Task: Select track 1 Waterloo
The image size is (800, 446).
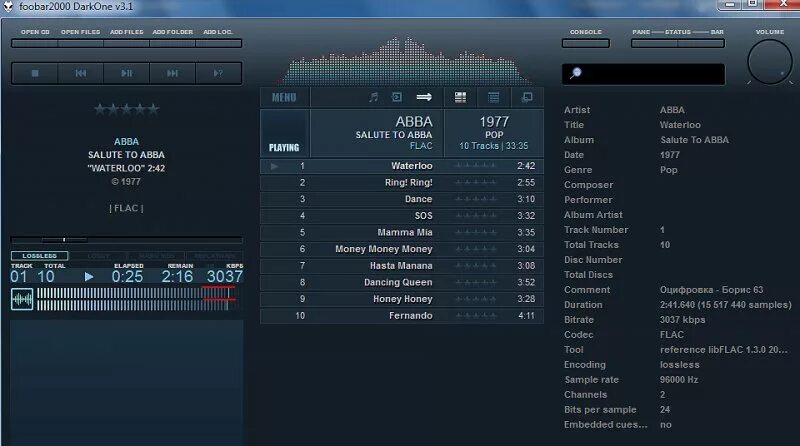Action: [x=402, y=166]
